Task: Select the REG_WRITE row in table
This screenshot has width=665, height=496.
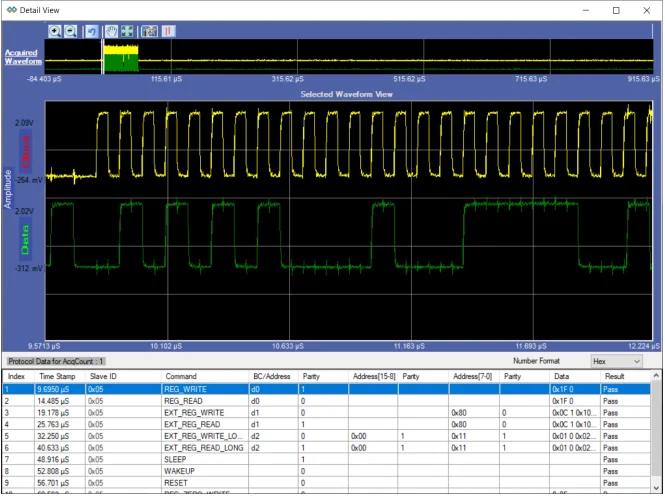Action: point(185,389)
